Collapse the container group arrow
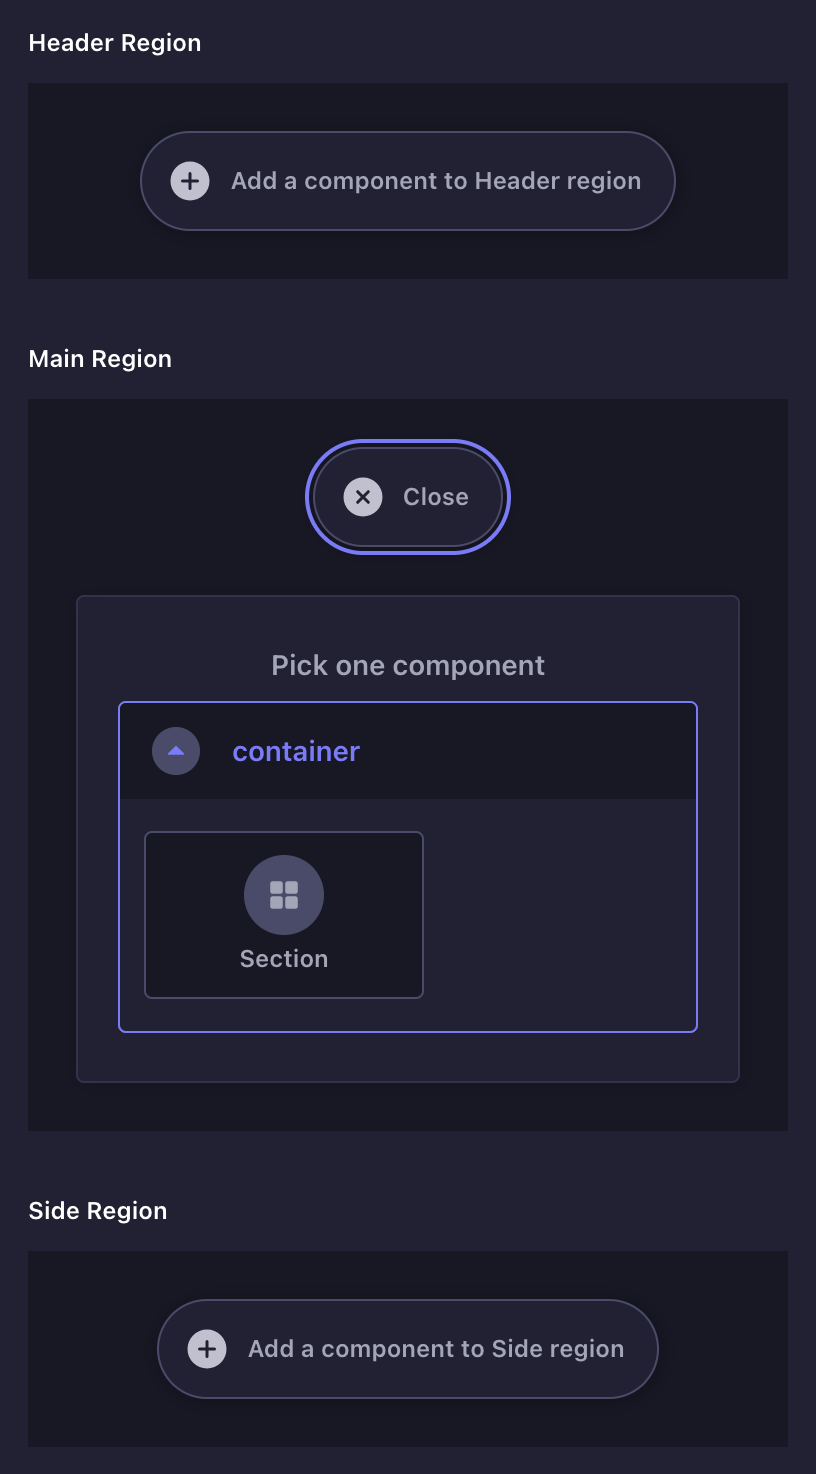Image resolution: width=816 pixels, height=1474 pixels. point(176,751)
